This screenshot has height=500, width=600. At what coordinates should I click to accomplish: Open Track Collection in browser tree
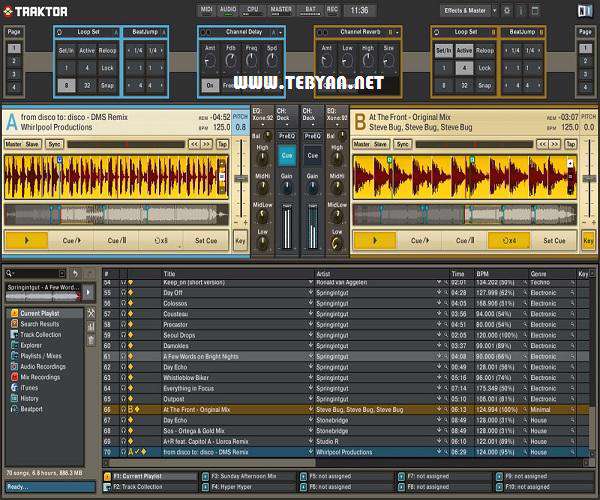tap(41, 335)
